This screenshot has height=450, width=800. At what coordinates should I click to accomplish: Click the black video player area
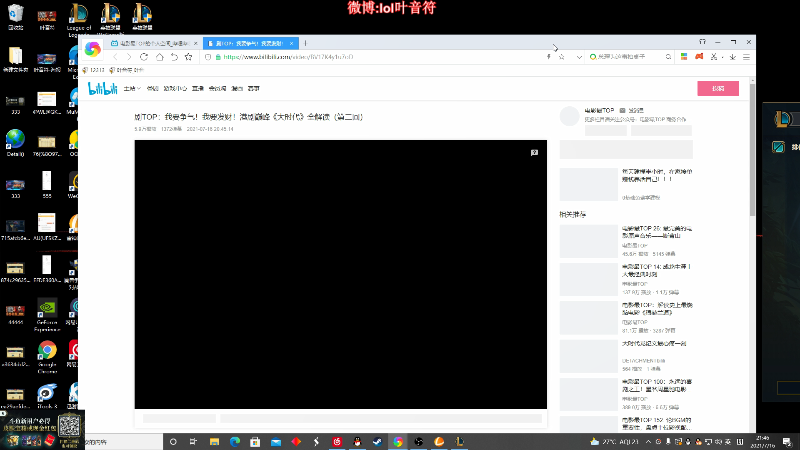341,274
